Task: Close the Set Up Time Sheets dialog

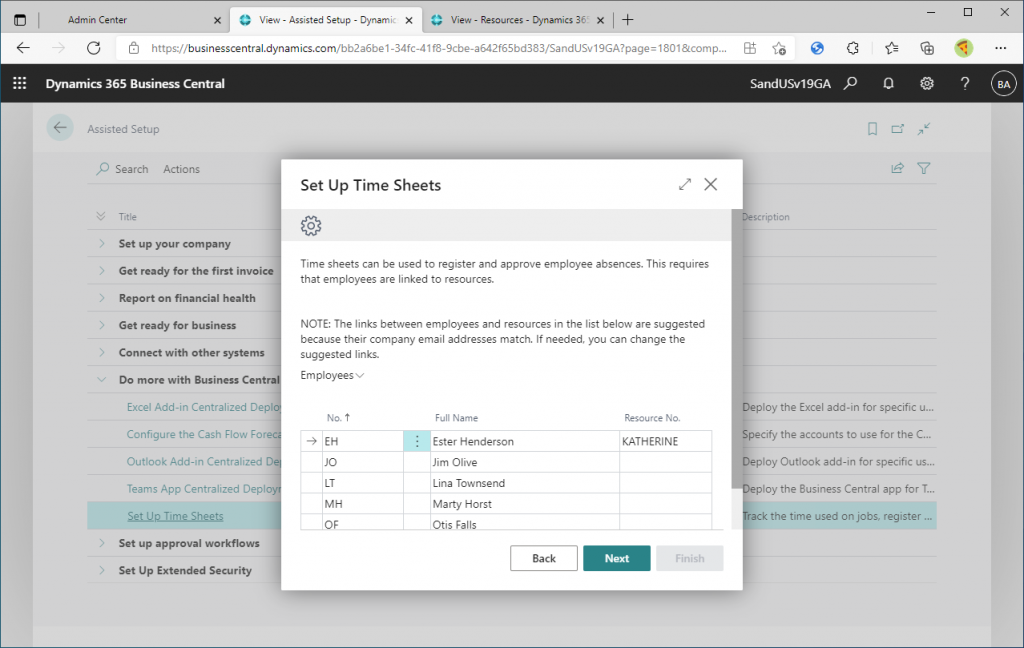Action: click(x=711, y=185)
